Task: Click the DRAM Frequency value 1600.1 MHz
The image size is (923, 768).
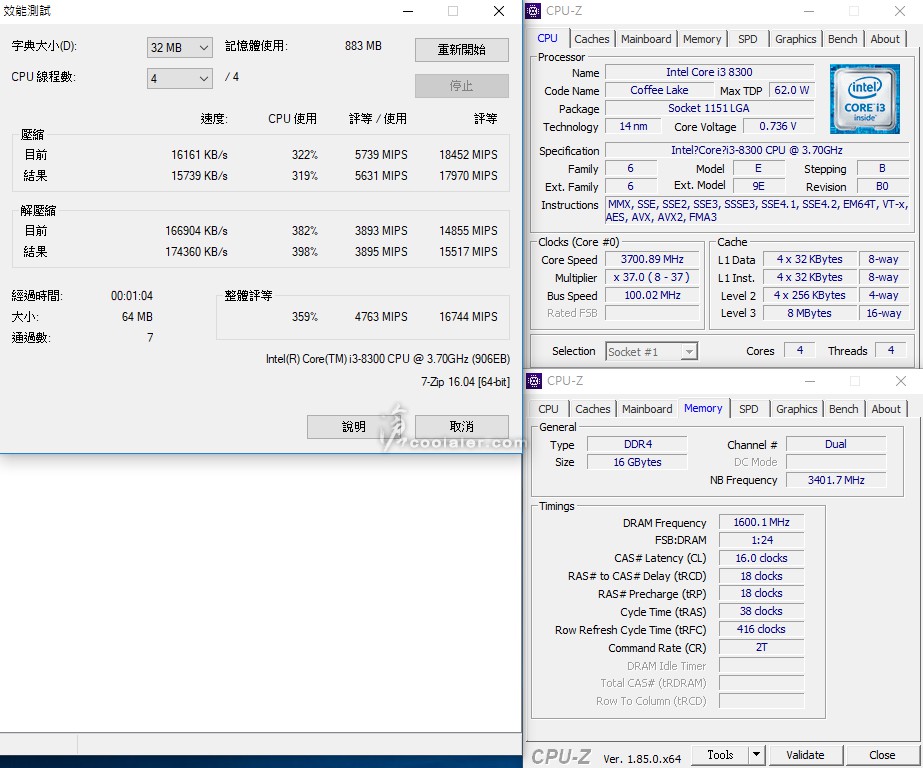Action: coord(761,522)
